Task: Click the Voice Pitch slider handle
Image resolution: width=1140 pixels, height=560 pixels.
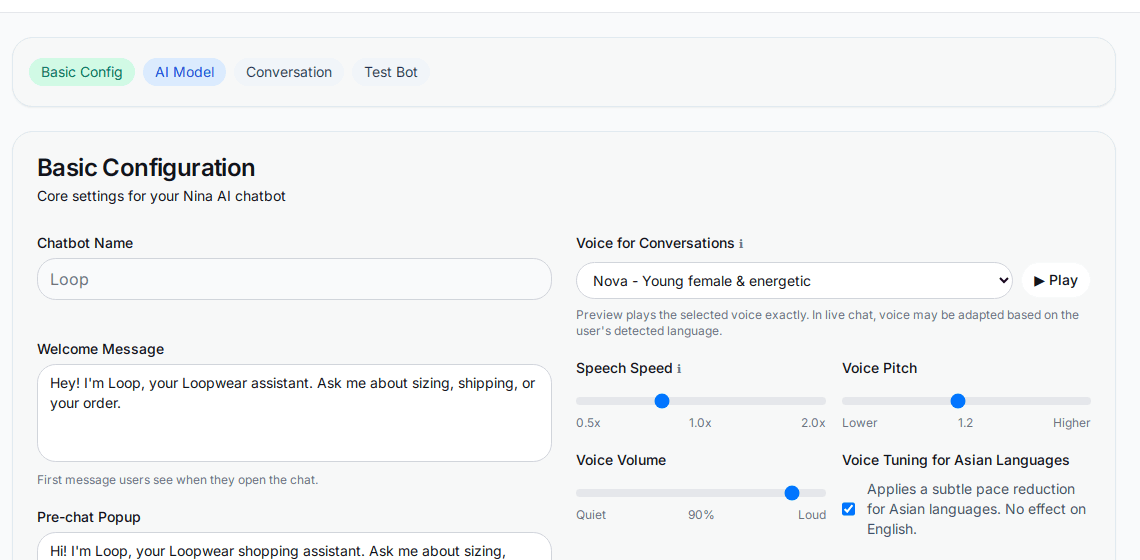Action: click(958, 401)
